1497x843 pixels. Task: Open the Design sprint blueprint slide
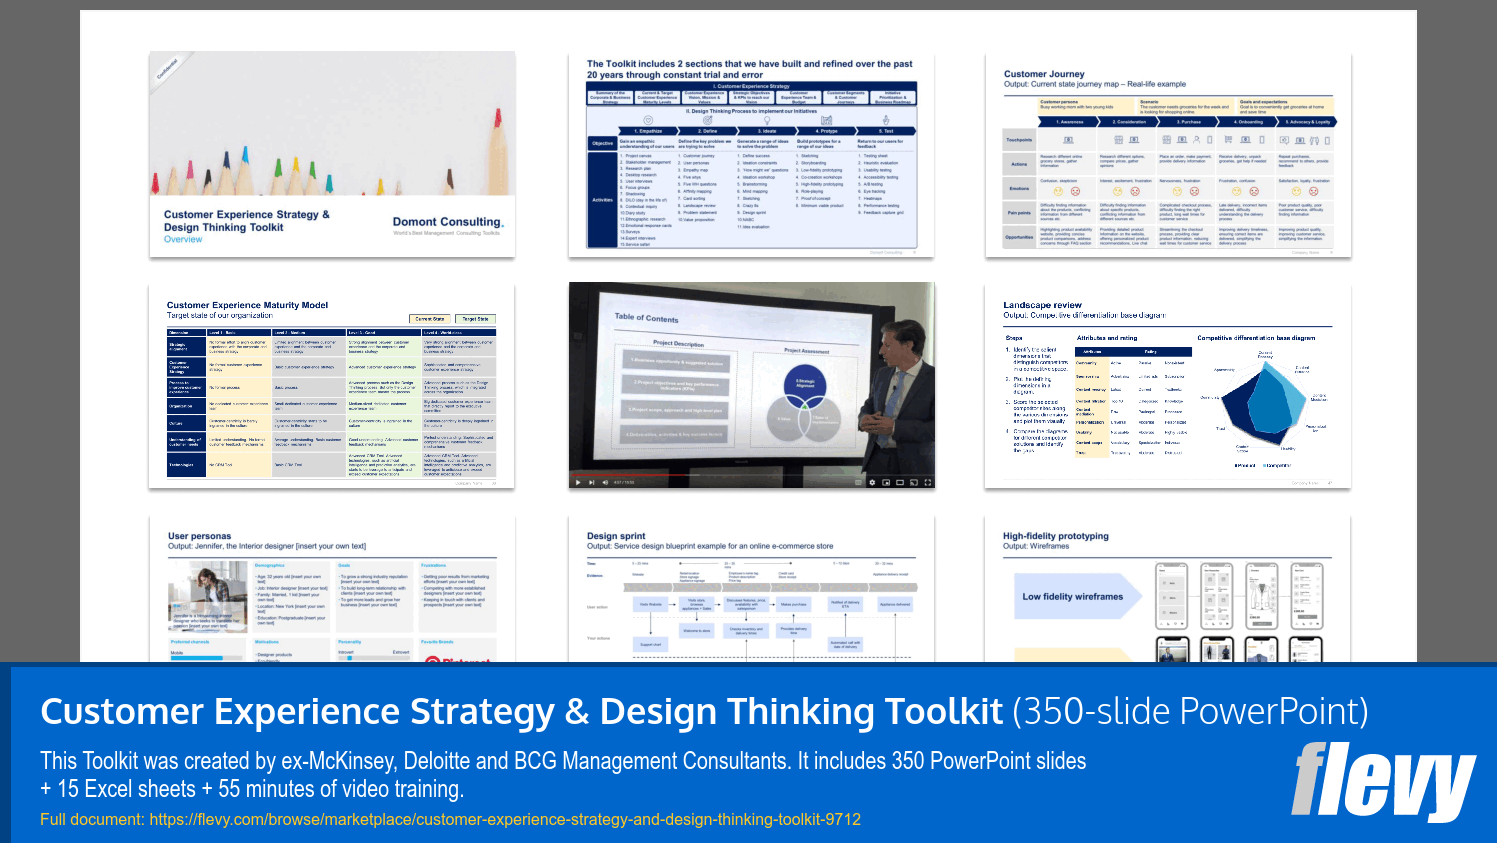pyautogui.click(x=751, y=588)
